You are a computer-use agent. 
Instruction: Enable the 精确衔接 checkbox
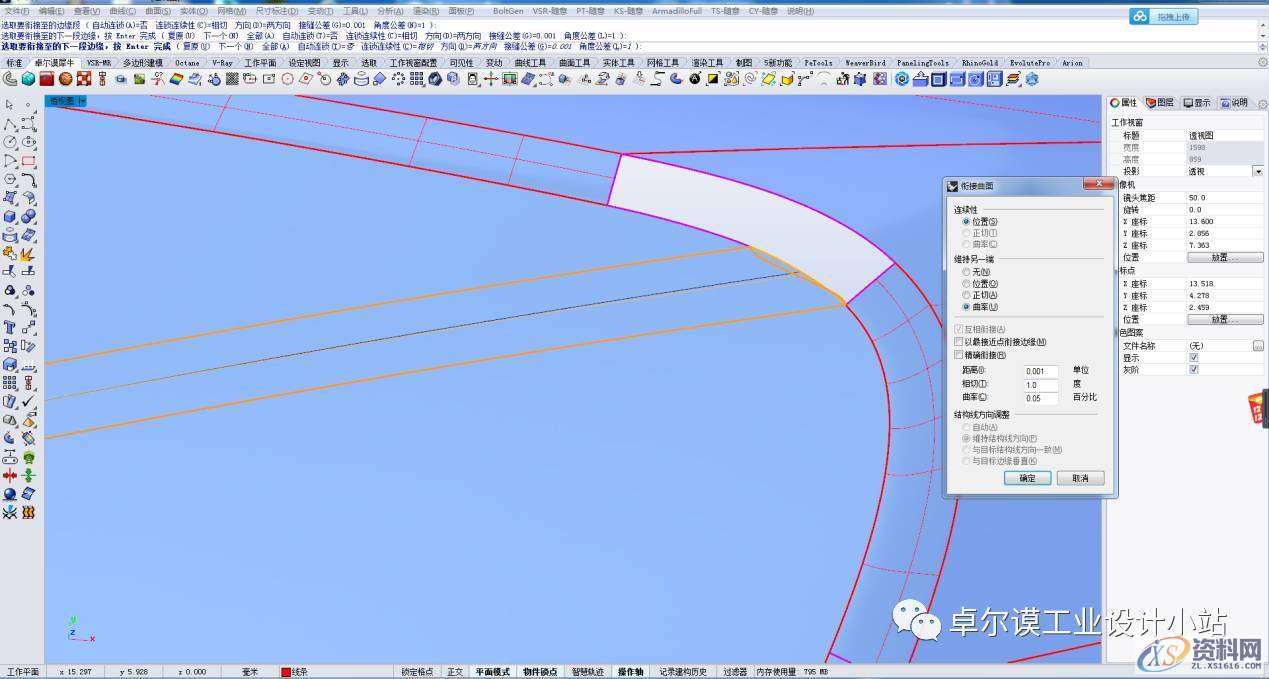958,355
